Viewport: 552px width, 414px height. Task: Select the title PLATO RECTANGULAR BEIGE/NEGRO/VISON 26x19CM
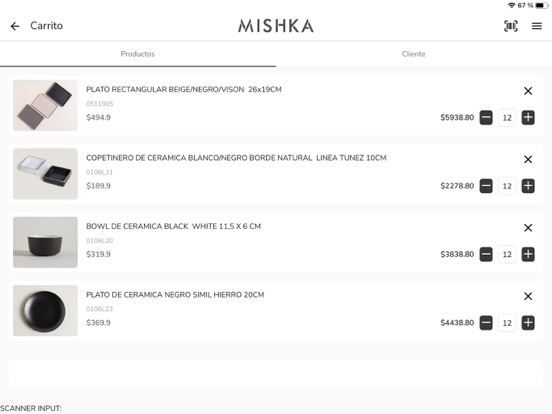[x=184, y=89]
